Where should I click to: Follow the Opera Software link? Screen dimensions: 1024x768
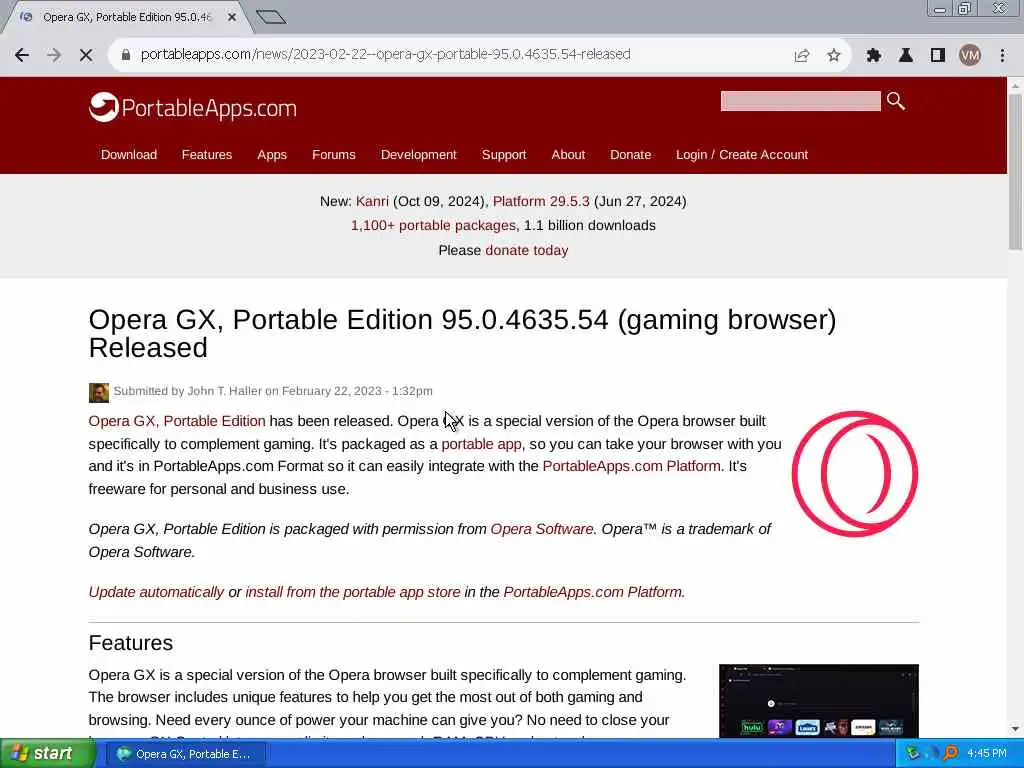click(542, 529)
